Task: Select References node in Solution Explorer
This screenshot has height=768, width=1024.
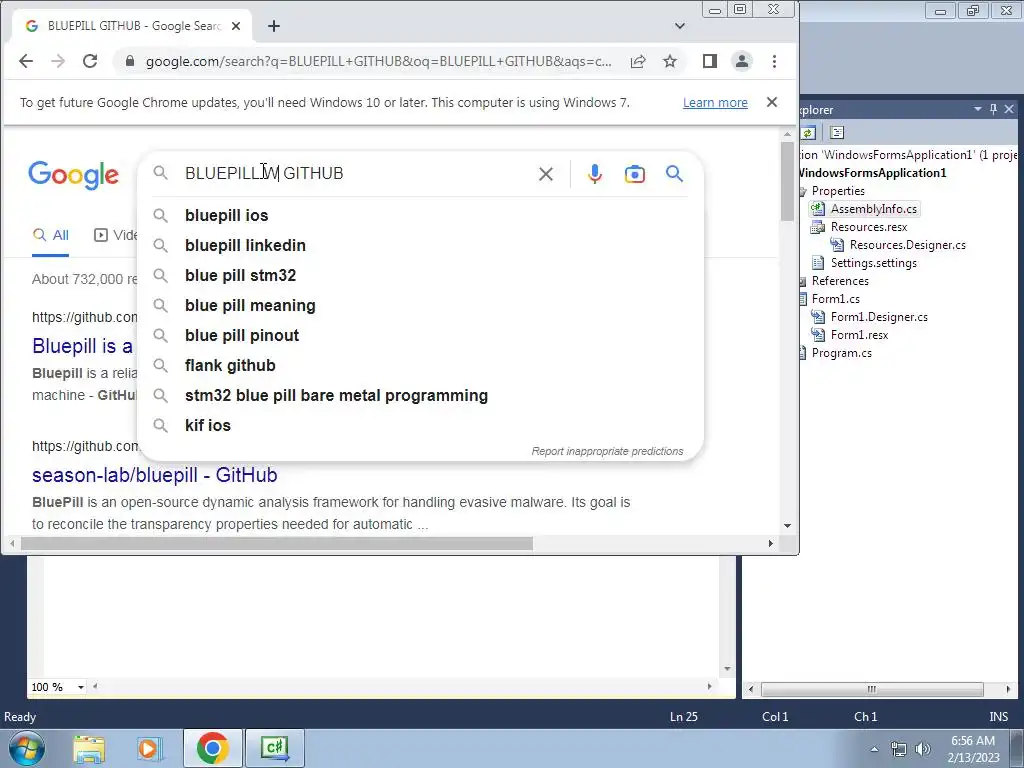Action: [840, 281]
